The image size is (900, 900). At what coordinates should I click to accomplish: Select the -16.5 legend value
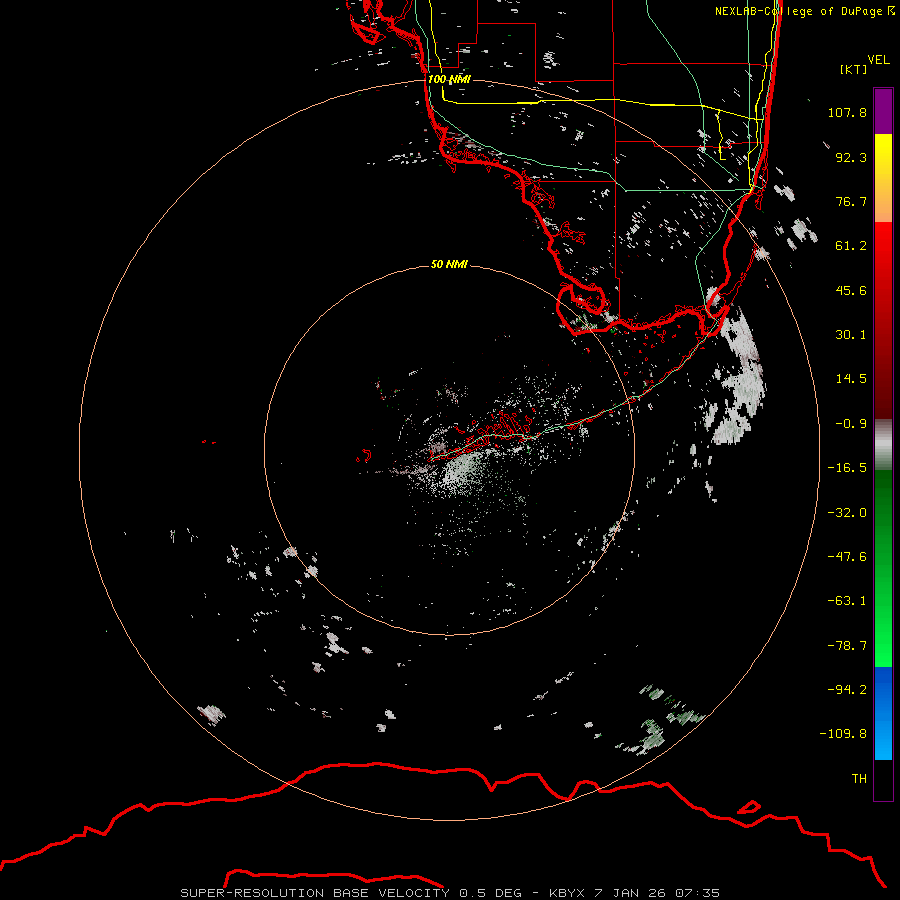(x=847, y=468)
